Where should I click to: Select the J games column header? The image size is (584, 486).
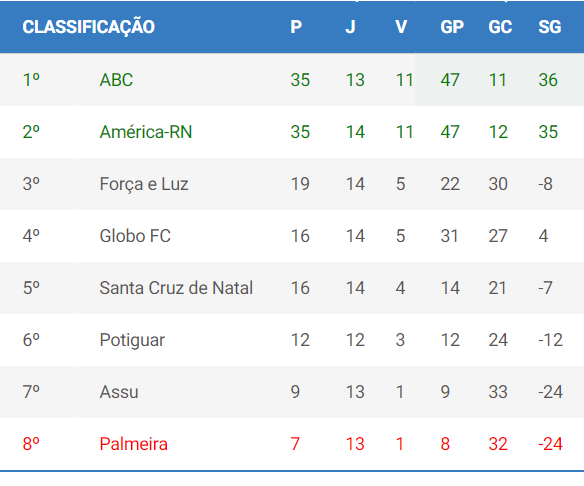(x=350, y=27)
